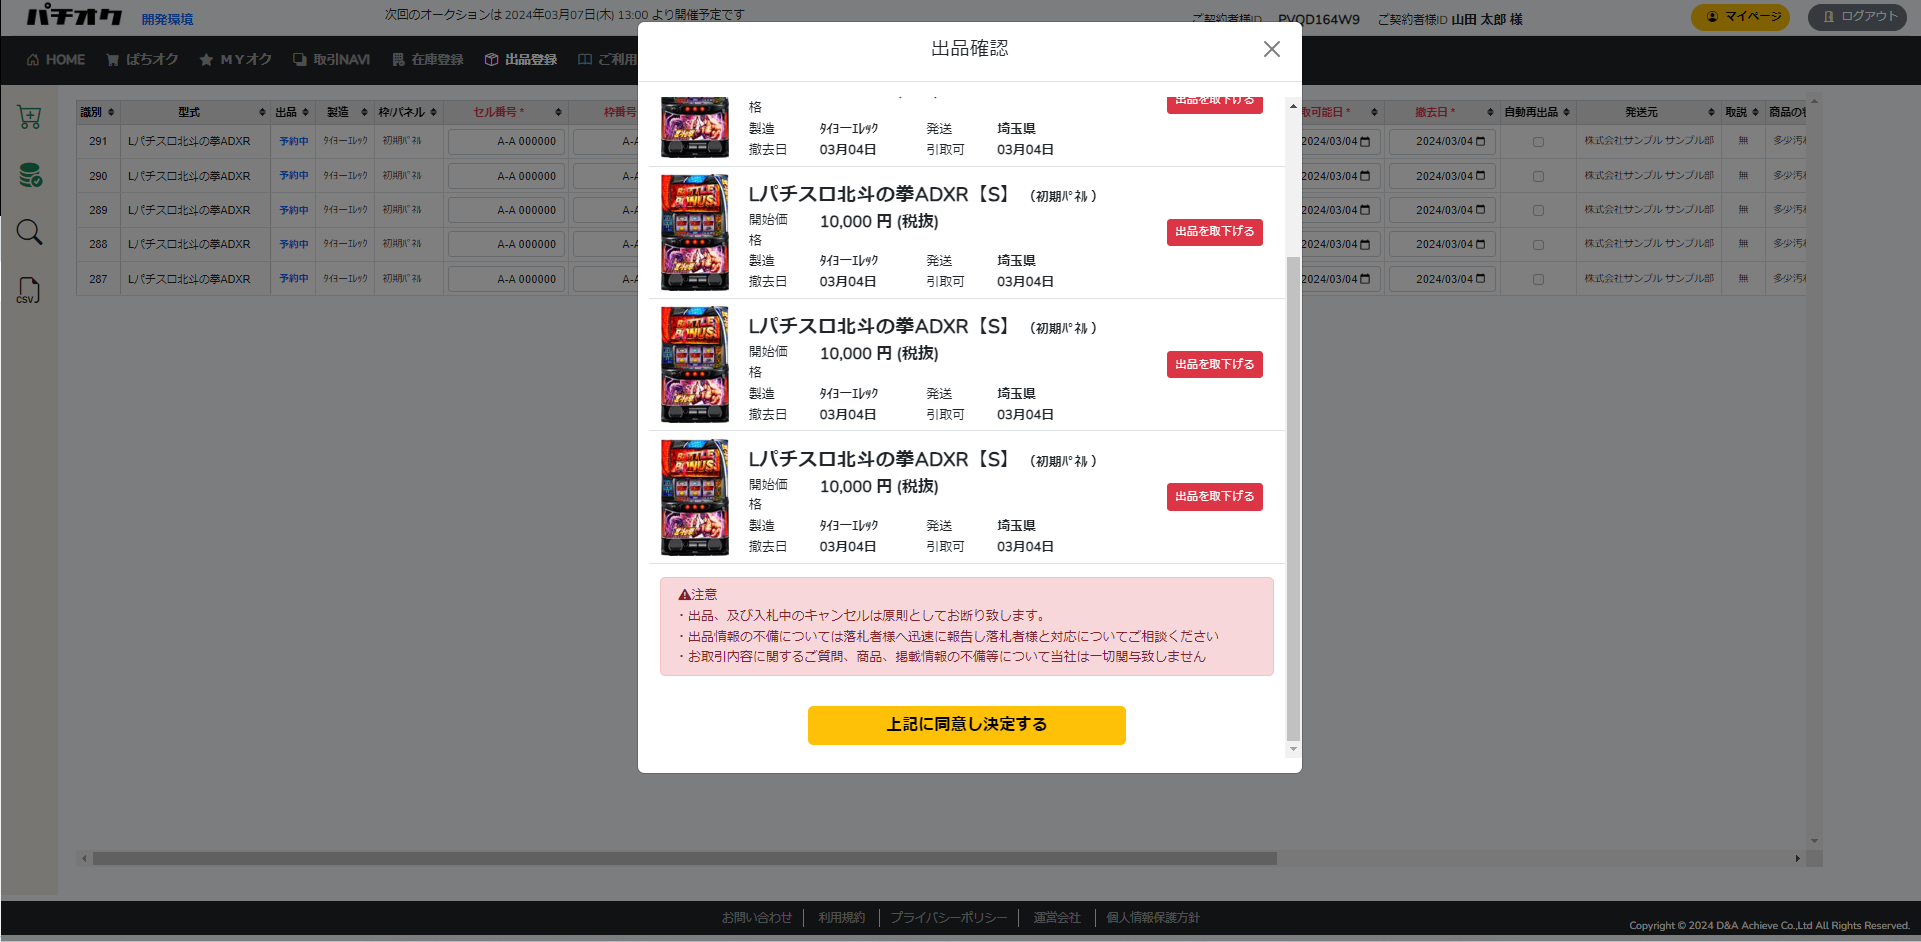Open the 利用規約 footer link
This screenshot has width=1921, height=942.
point(841,917)
